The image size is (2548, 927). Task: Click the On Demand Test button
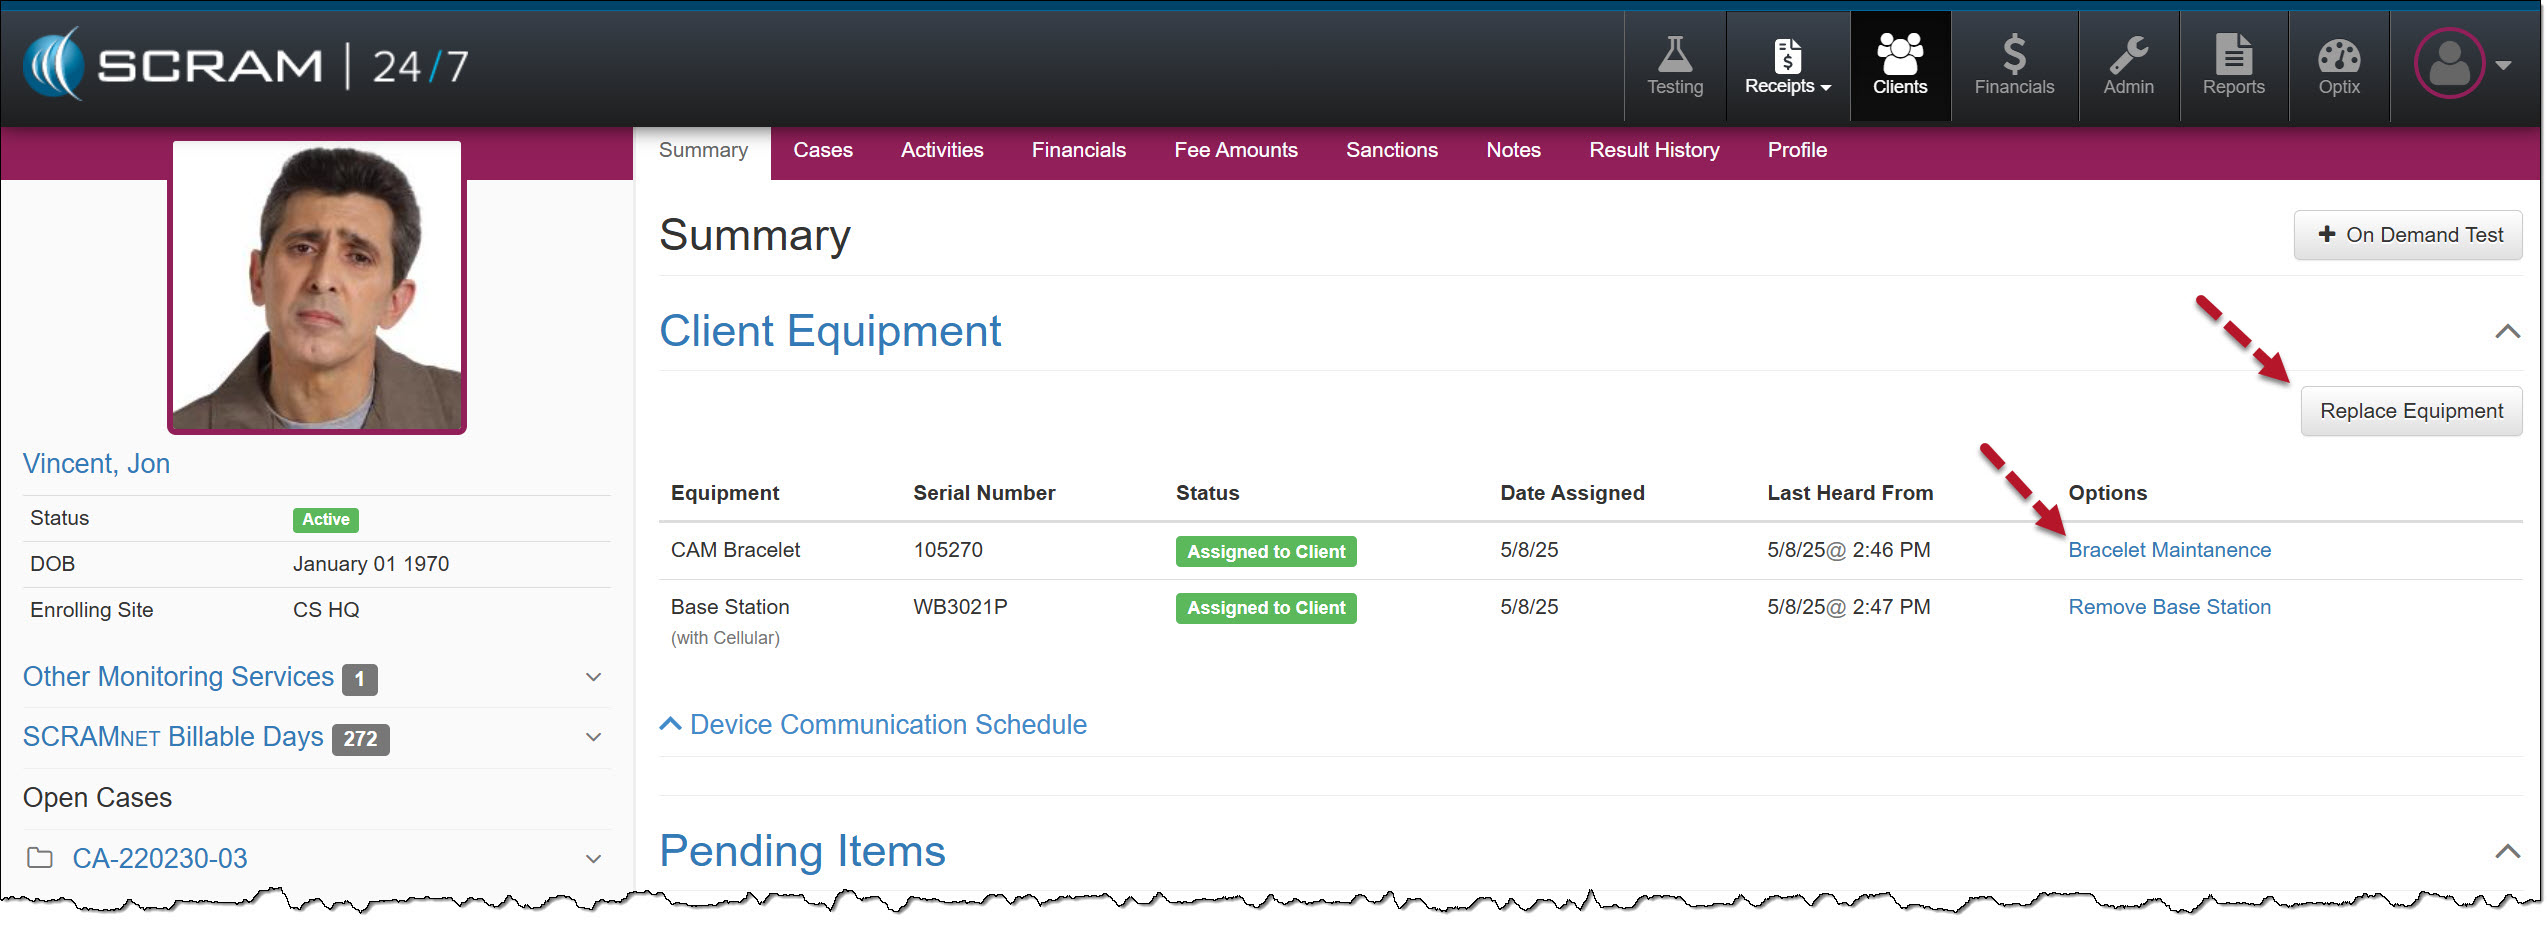coord(2407,235)
